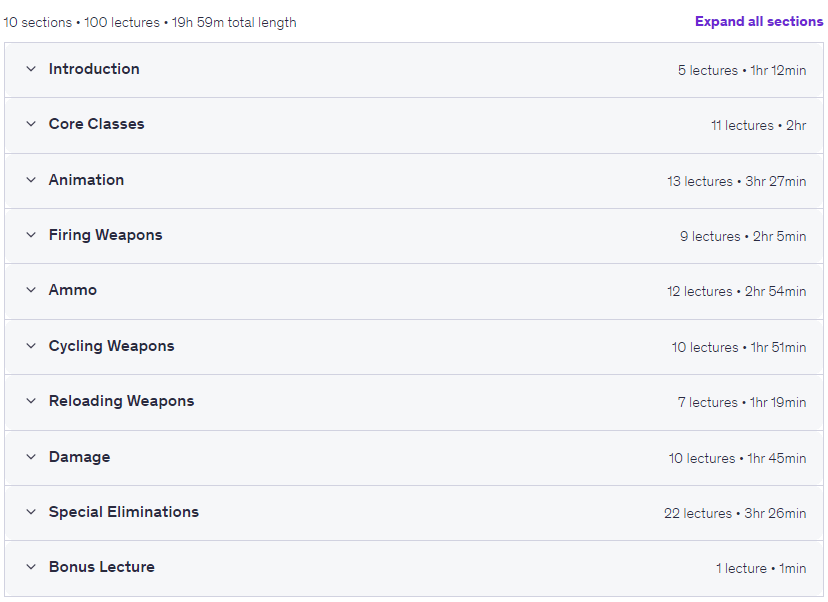Viewport: 828px width, 602px height.
Task: Click the '11 lectures • 2hr' text
Action: 759,125
